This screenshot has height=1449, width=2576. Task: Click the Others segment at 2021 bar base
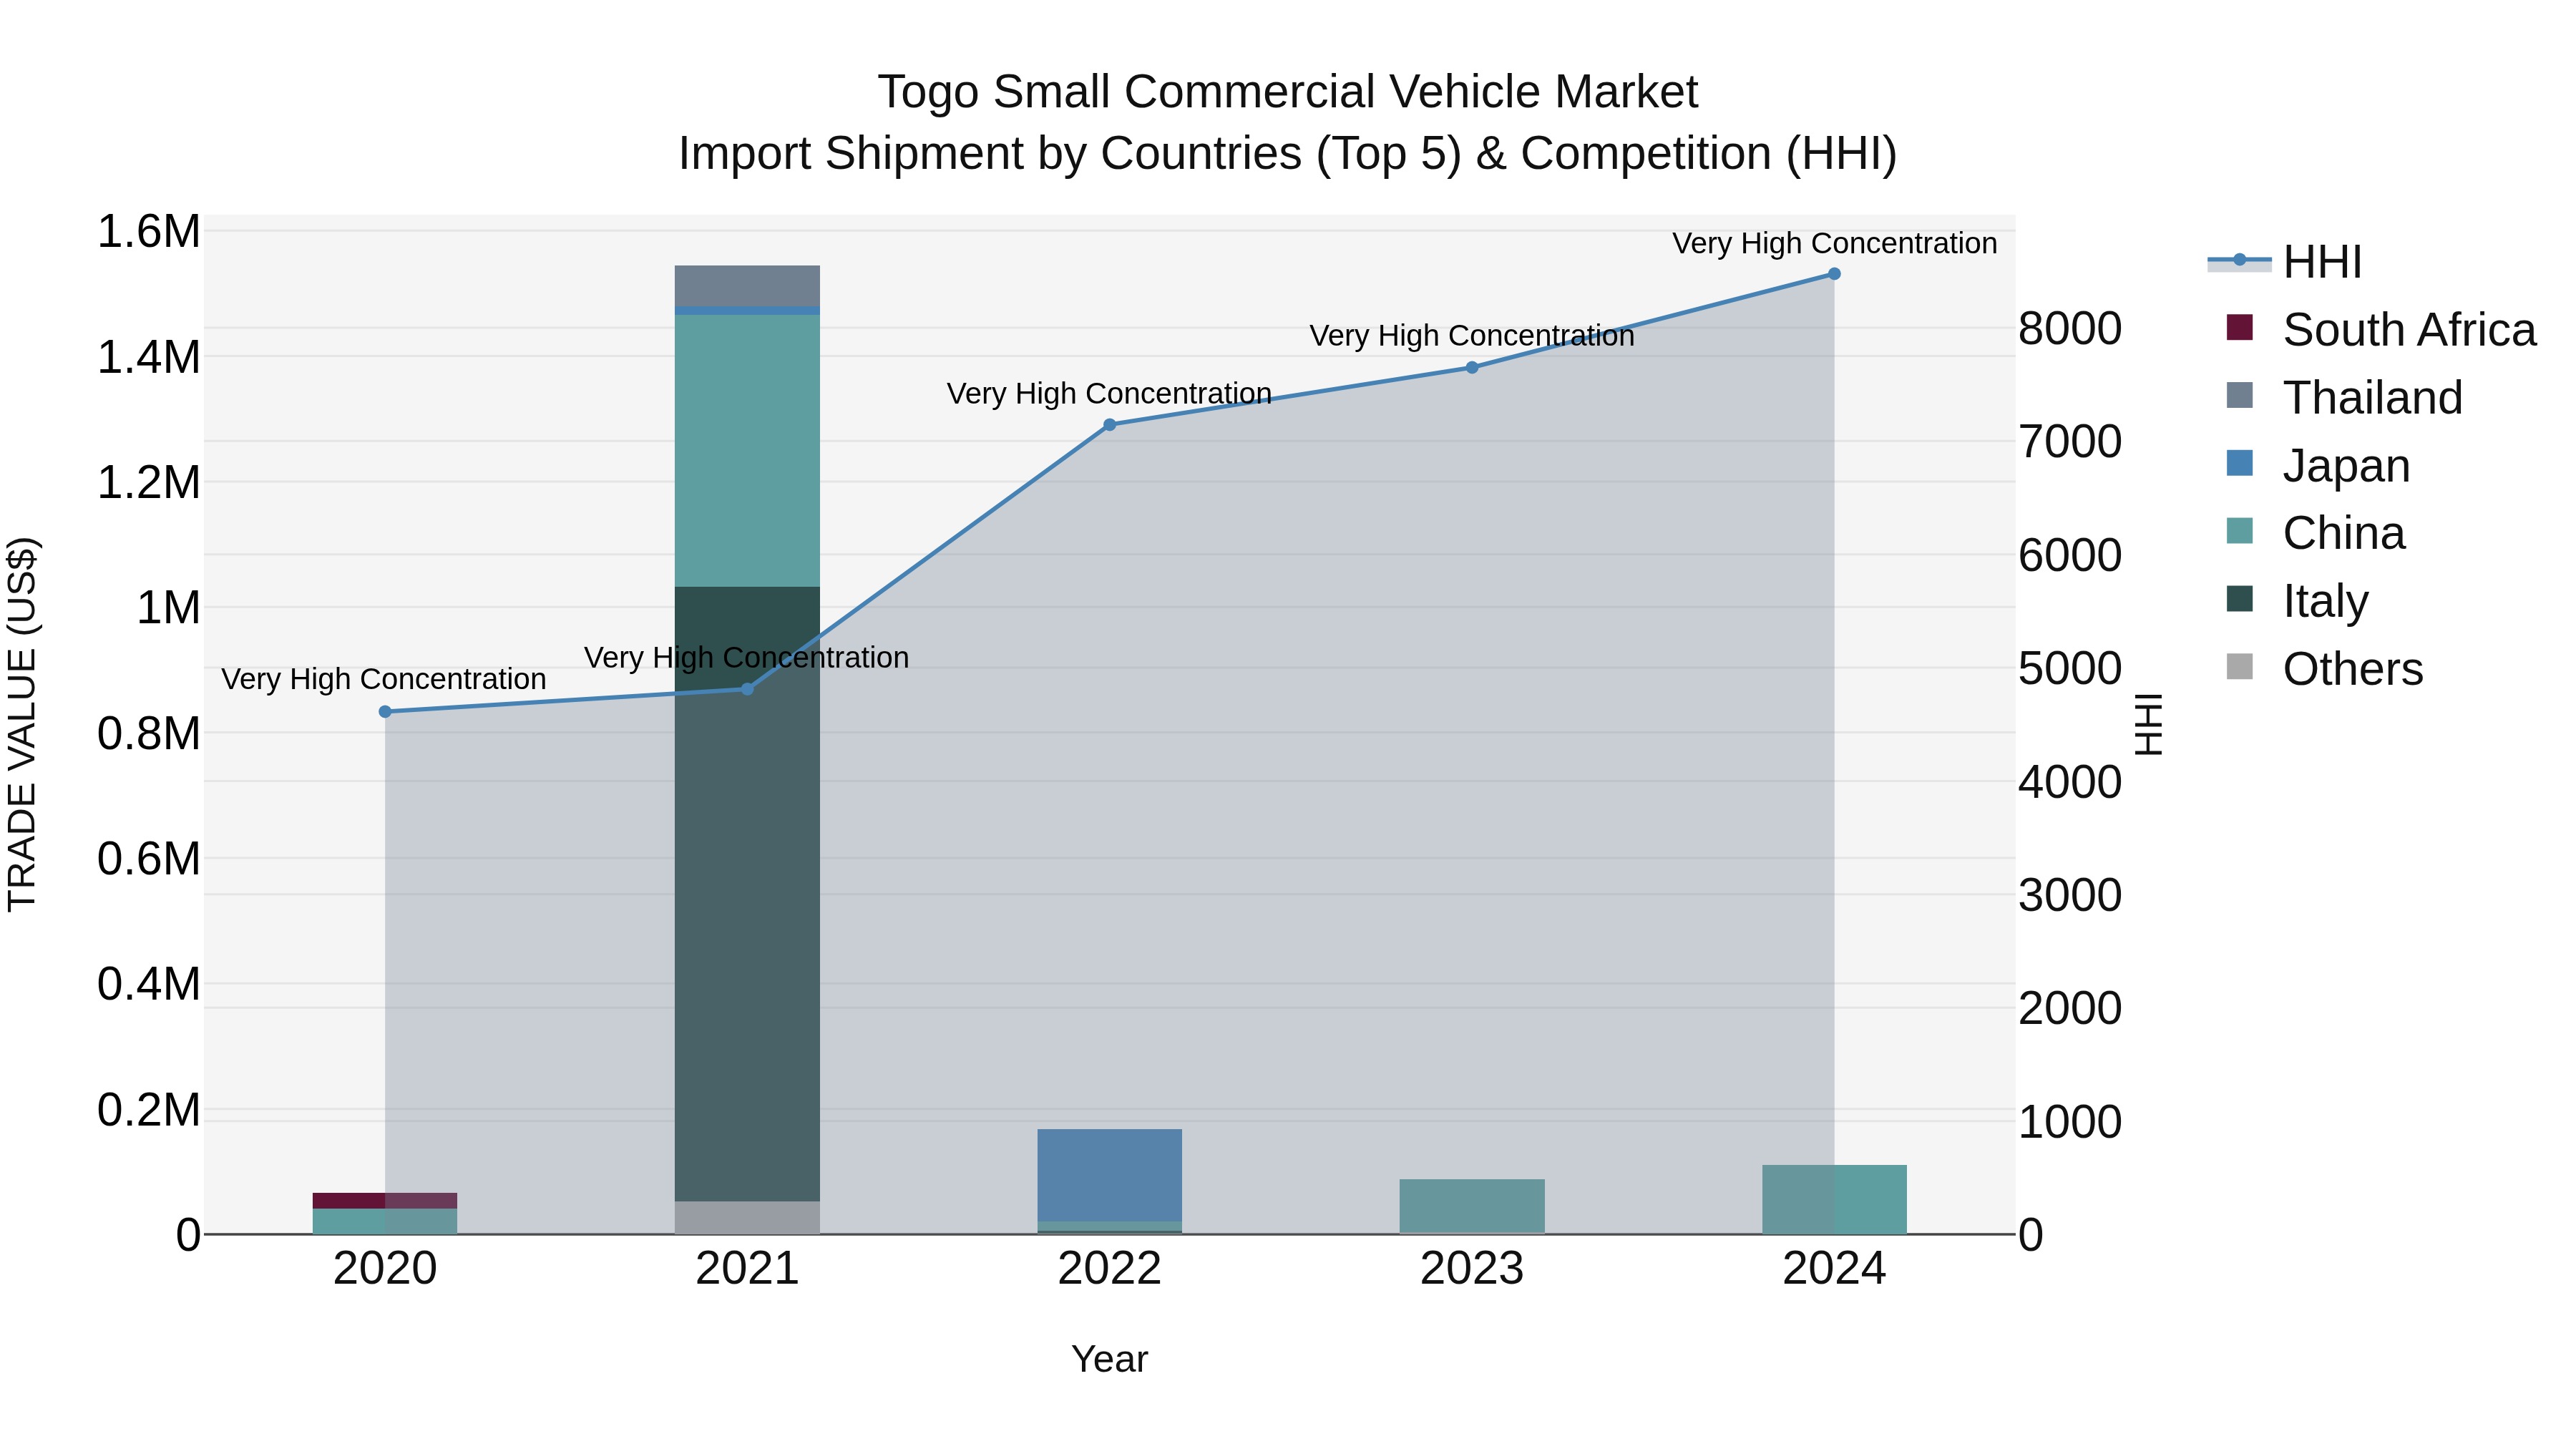(747, 1217)
